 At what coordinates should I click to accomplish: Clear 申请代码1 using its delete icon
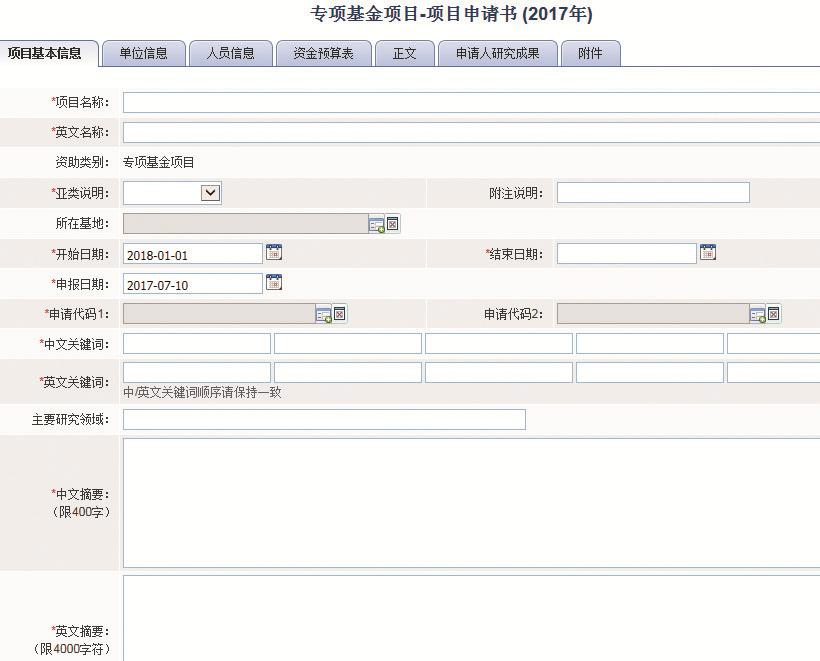pos(340,314)
